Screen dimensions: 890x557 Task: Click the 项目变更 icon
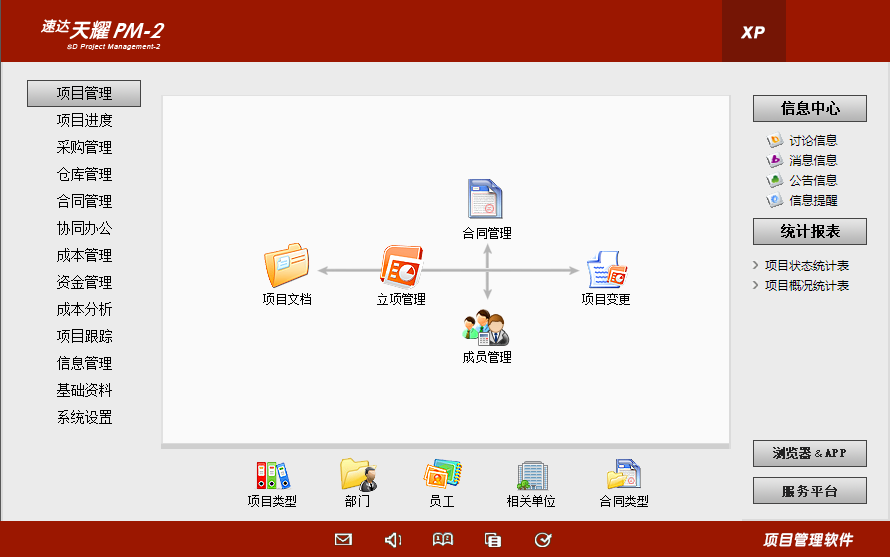(x=606, y=269)
